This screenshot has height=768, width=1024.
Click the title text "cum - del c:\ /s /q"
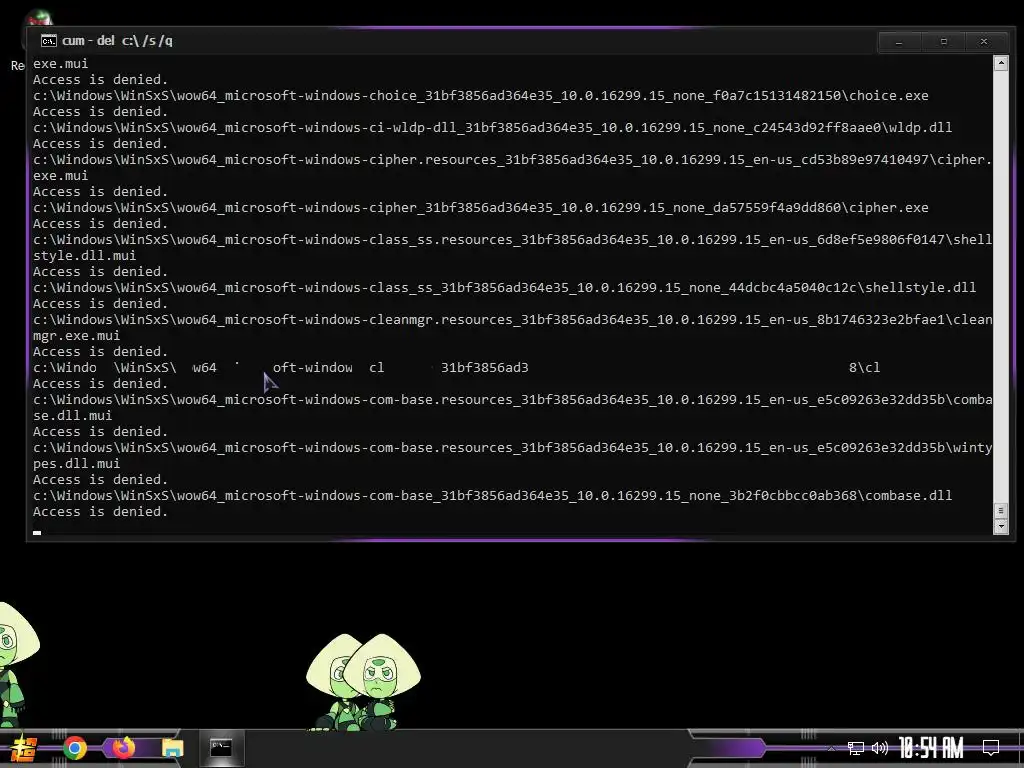click(118, 40)
